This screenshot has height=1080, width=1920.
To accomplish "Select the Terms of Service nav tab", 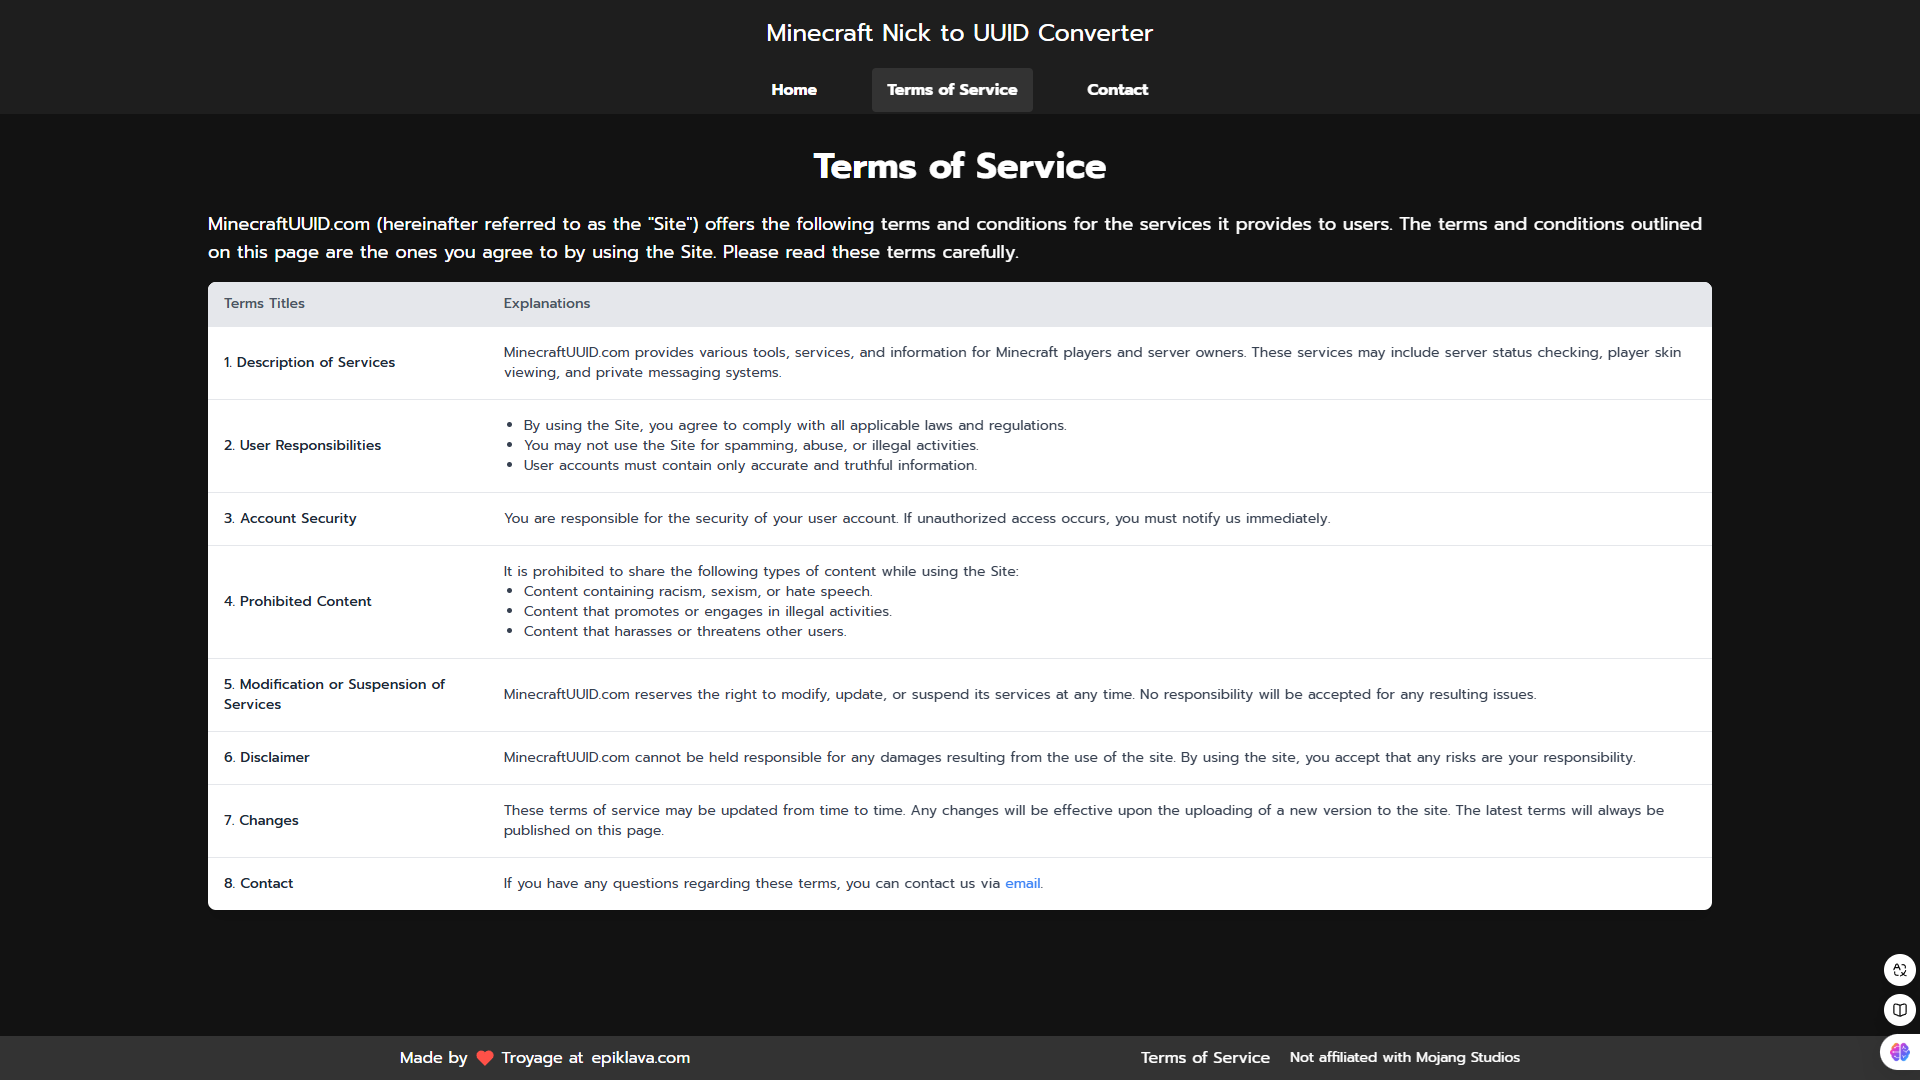I will coord(951,90).
